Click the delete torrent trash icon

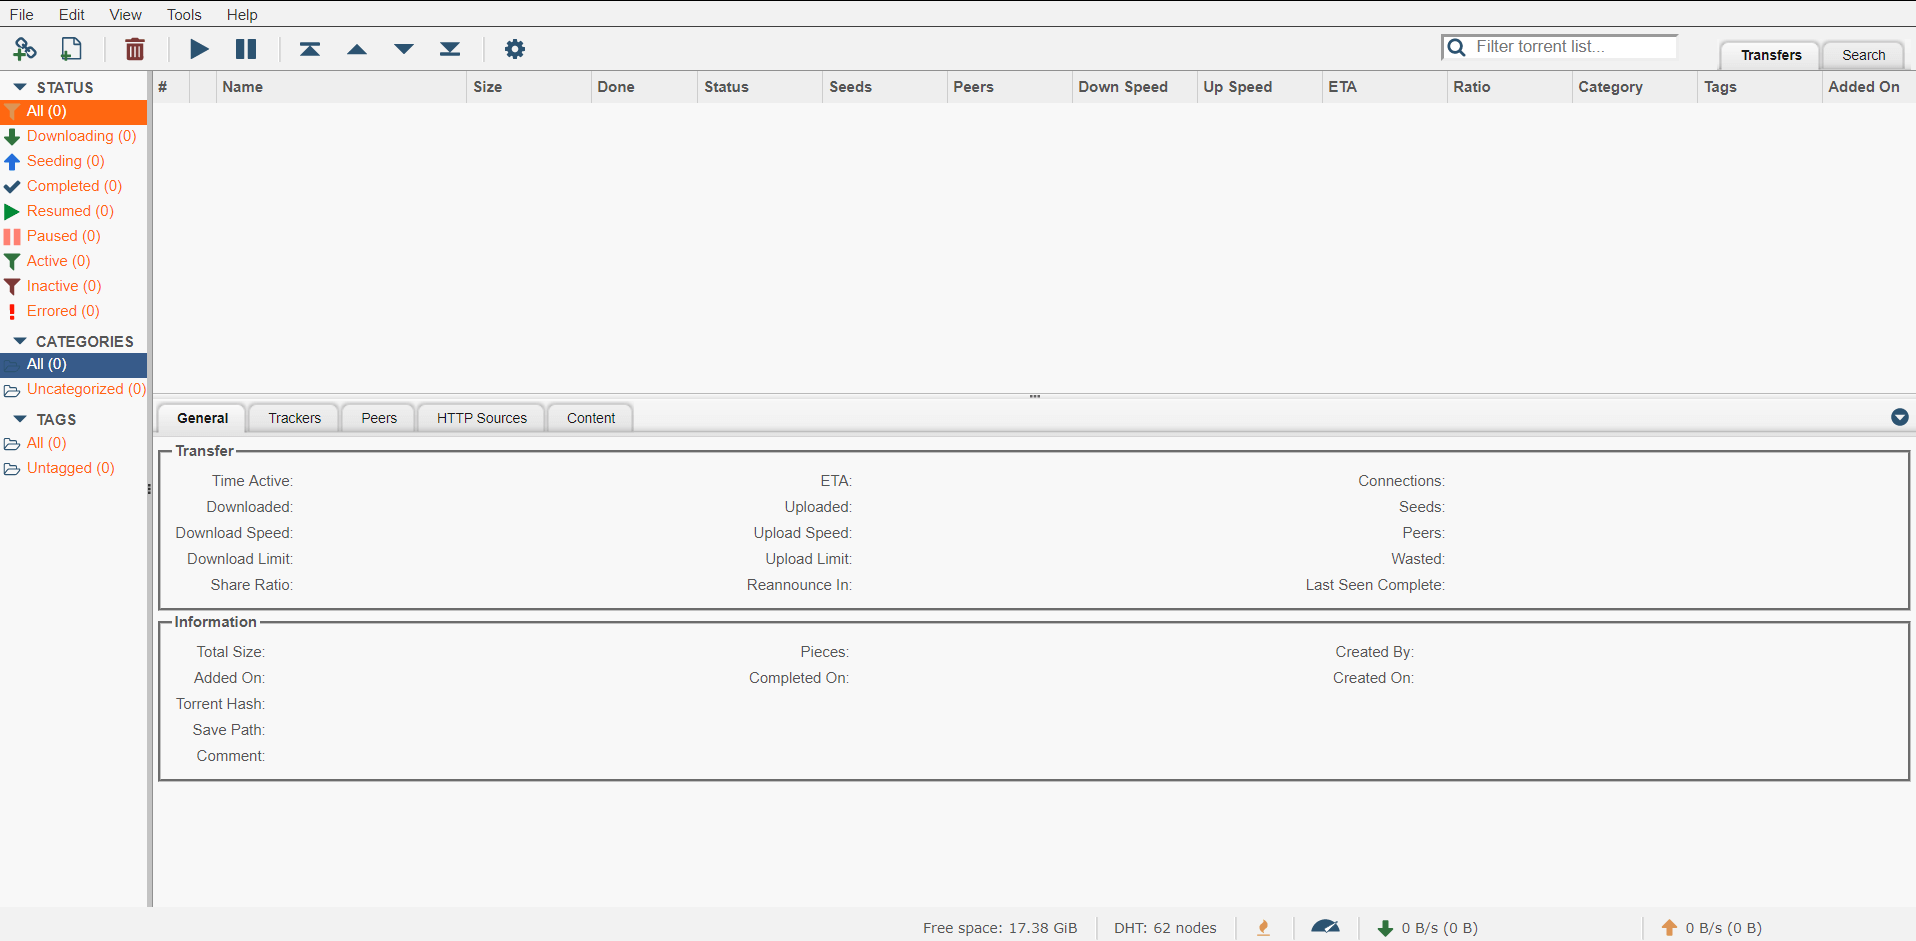[x=134, y=48]
